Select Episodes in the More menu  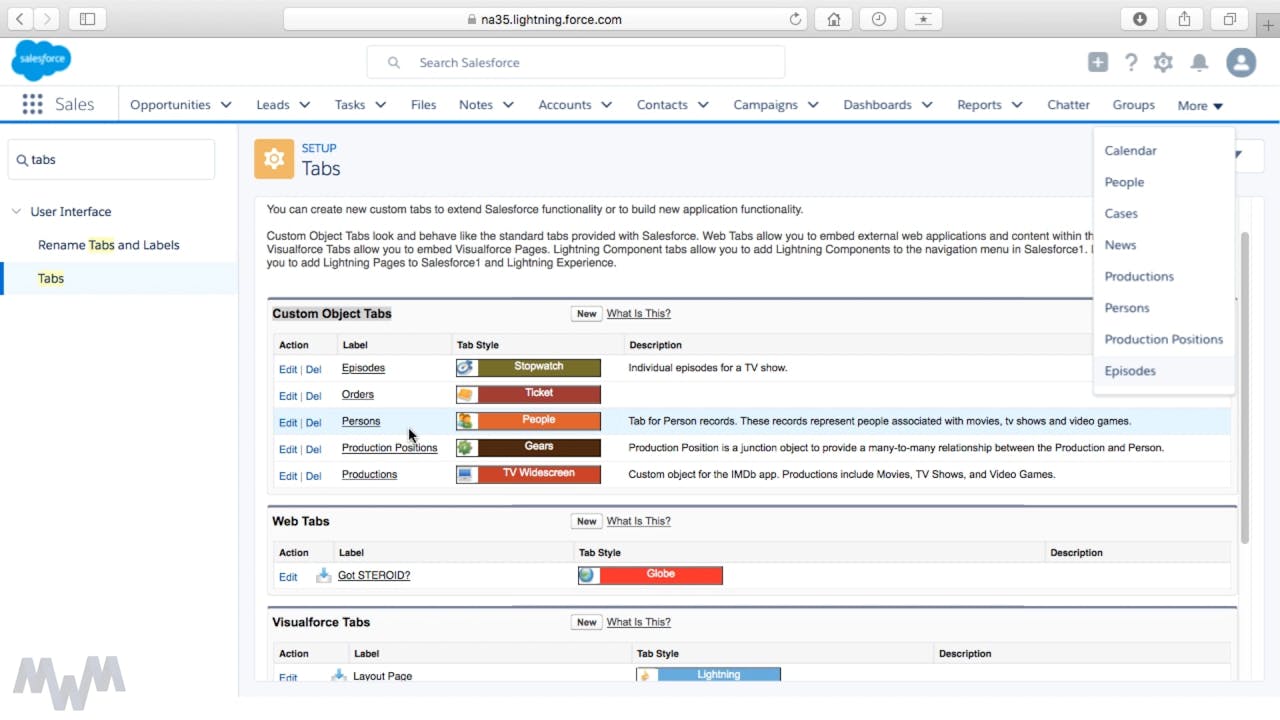[x=1130, y=371]
